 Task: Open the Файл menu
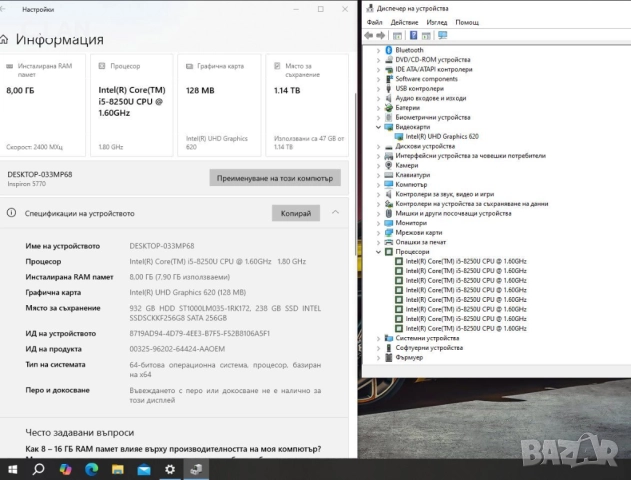click(x=374, y=22)
